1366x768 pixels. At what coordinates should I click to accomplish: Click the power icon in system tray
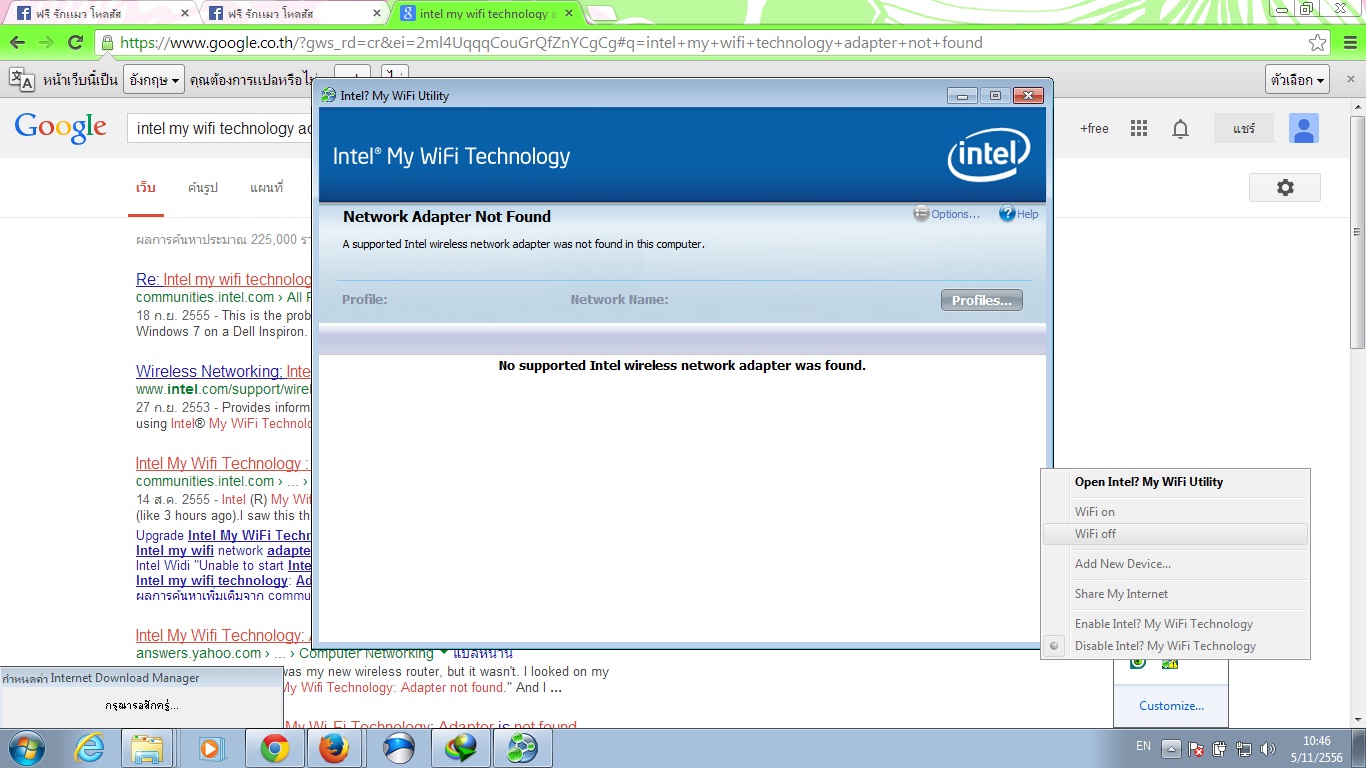tap(1220, 749)
